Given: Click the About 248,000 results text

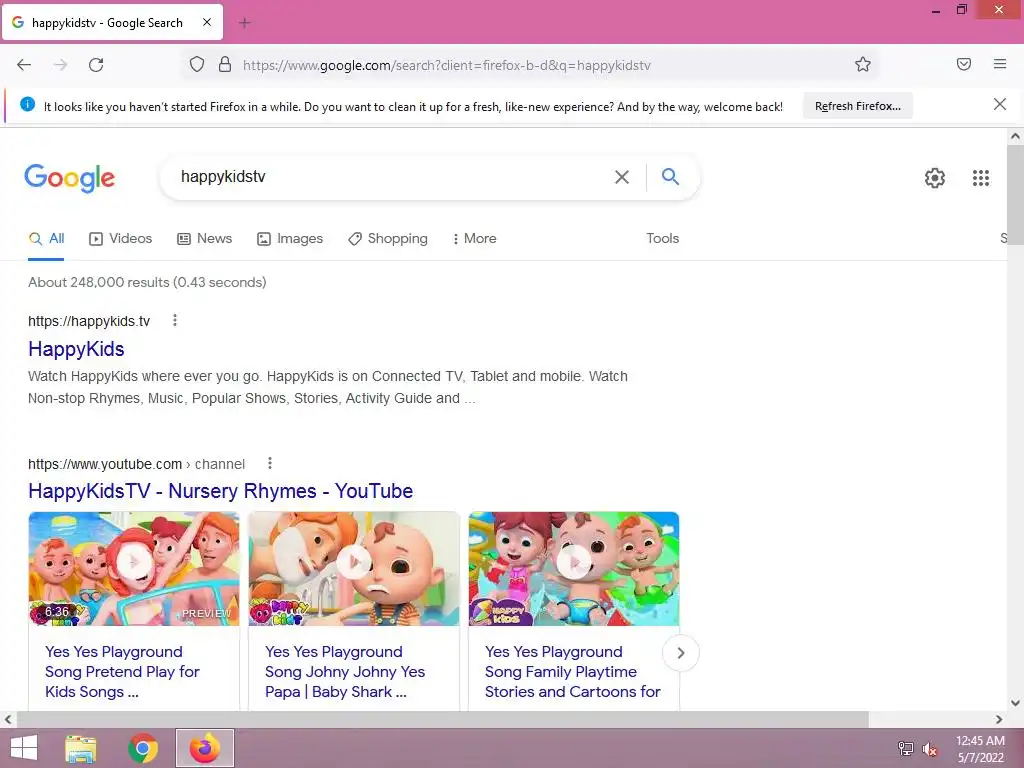Looking at the screenshot, I should [x=147, y=282].
